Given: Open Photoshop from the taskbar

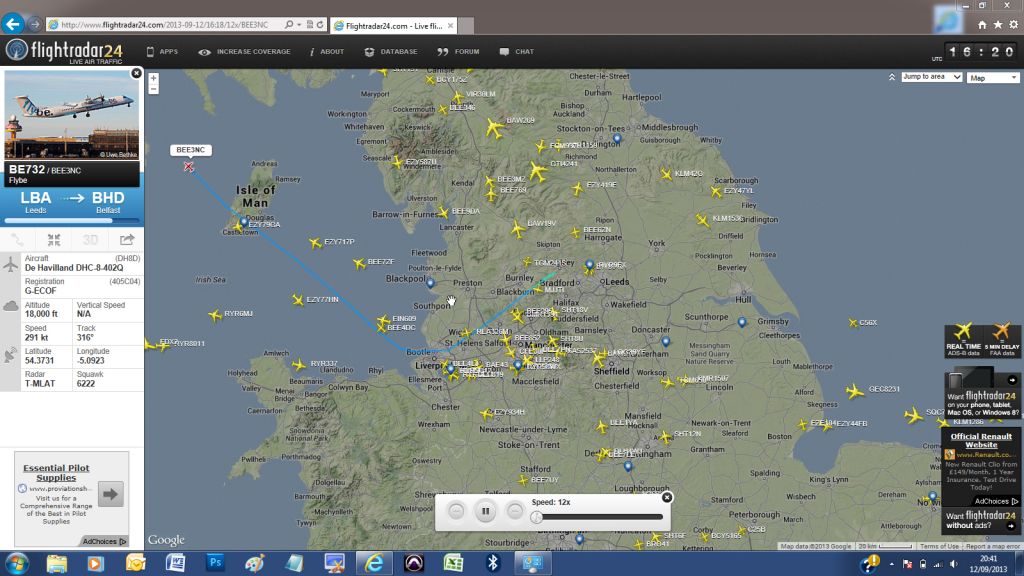Looking at the screenshot, I should click(x=215, y=562).
